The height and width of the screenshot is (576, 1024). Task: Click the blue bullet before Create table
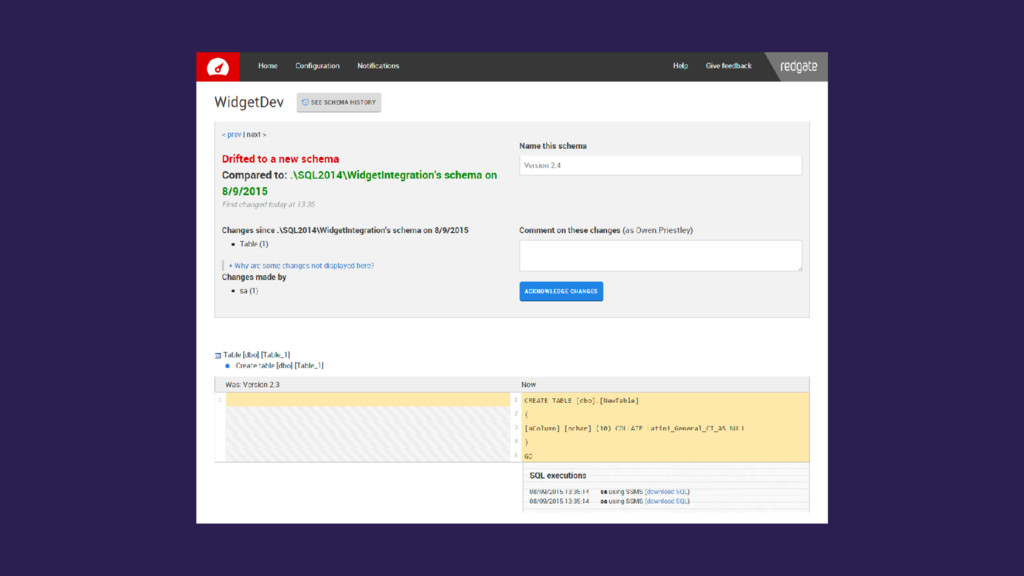click(228, 366)
